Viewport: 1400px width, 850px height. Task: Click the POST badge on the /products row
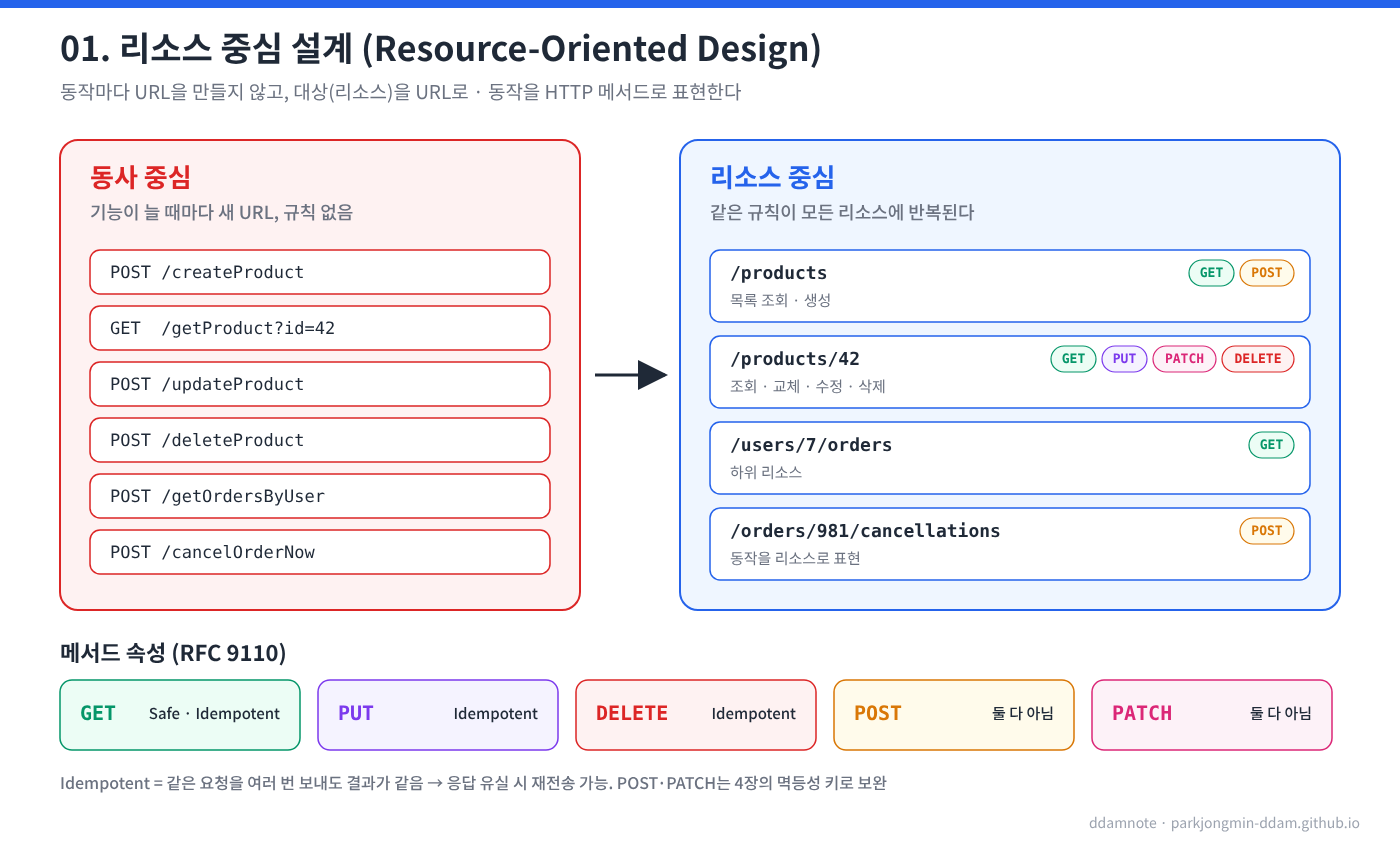pyautogui.click(x=1267, y=273)
